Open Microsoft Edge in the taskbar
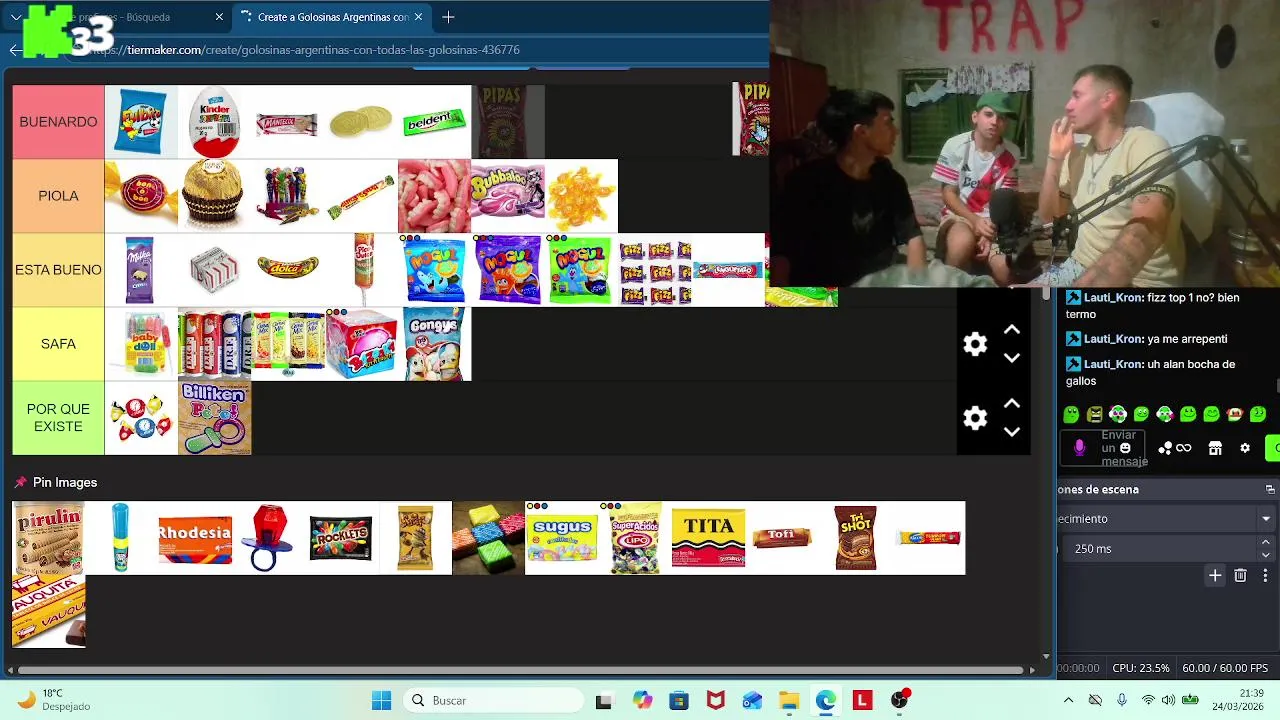Viewport: 1280px width, 720px height. tap(825, 700)
